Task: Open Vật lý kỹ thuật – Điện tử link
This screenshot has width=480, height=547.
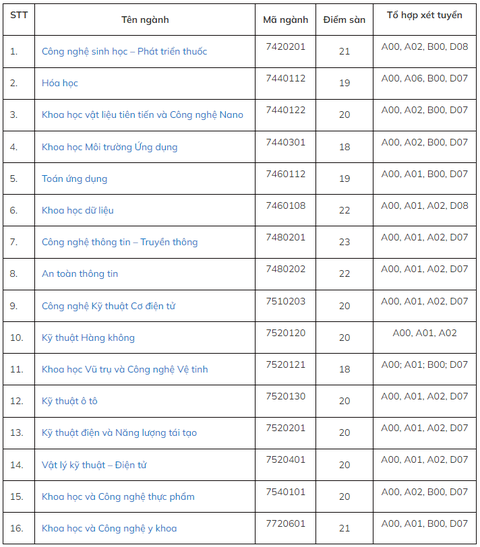Action: (x=94, y=465)
